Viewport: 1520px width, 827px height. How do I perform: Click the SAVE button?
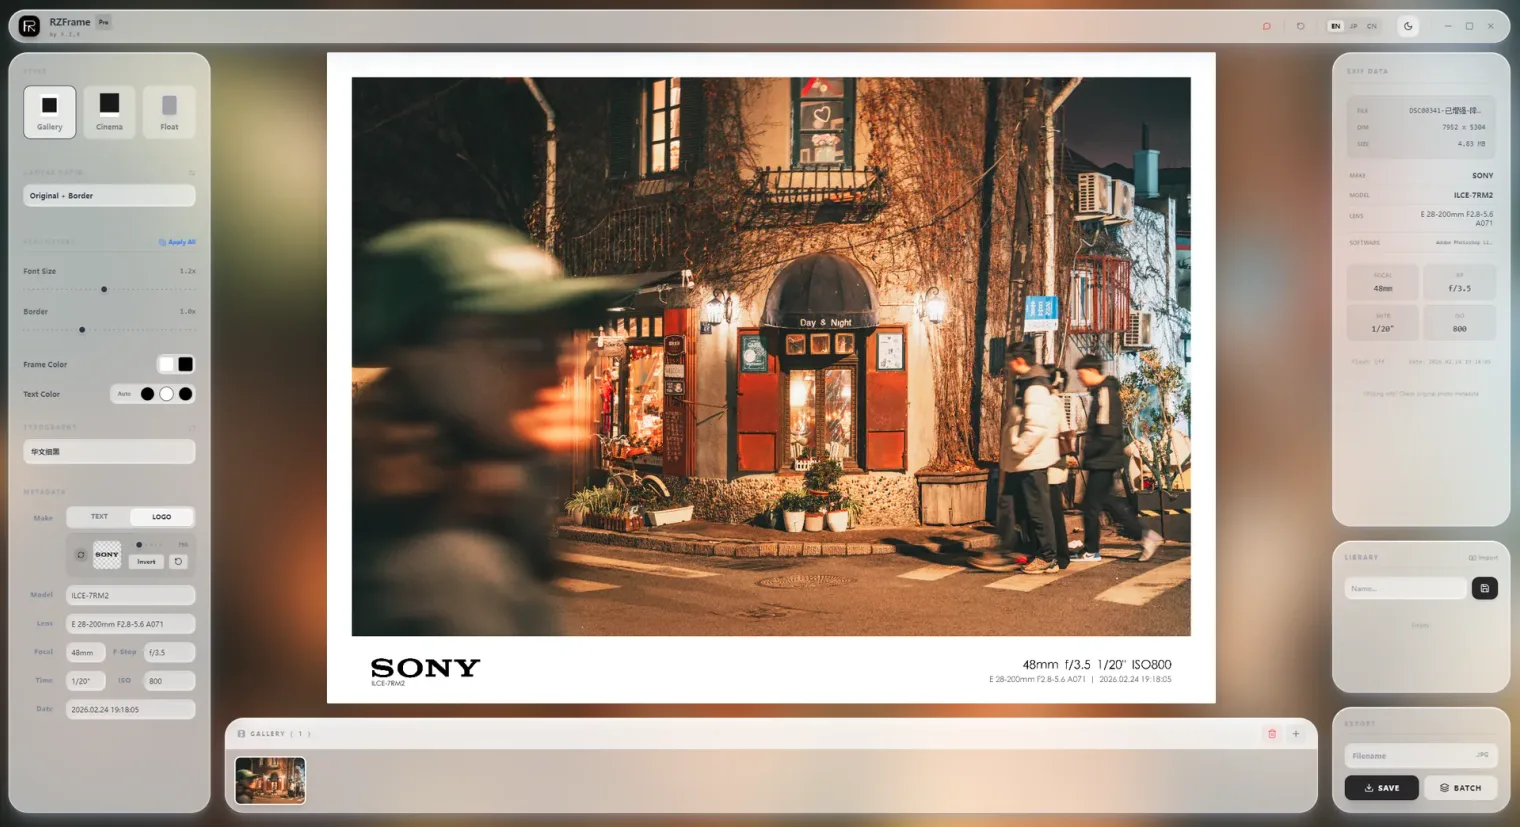point(1381,788)
